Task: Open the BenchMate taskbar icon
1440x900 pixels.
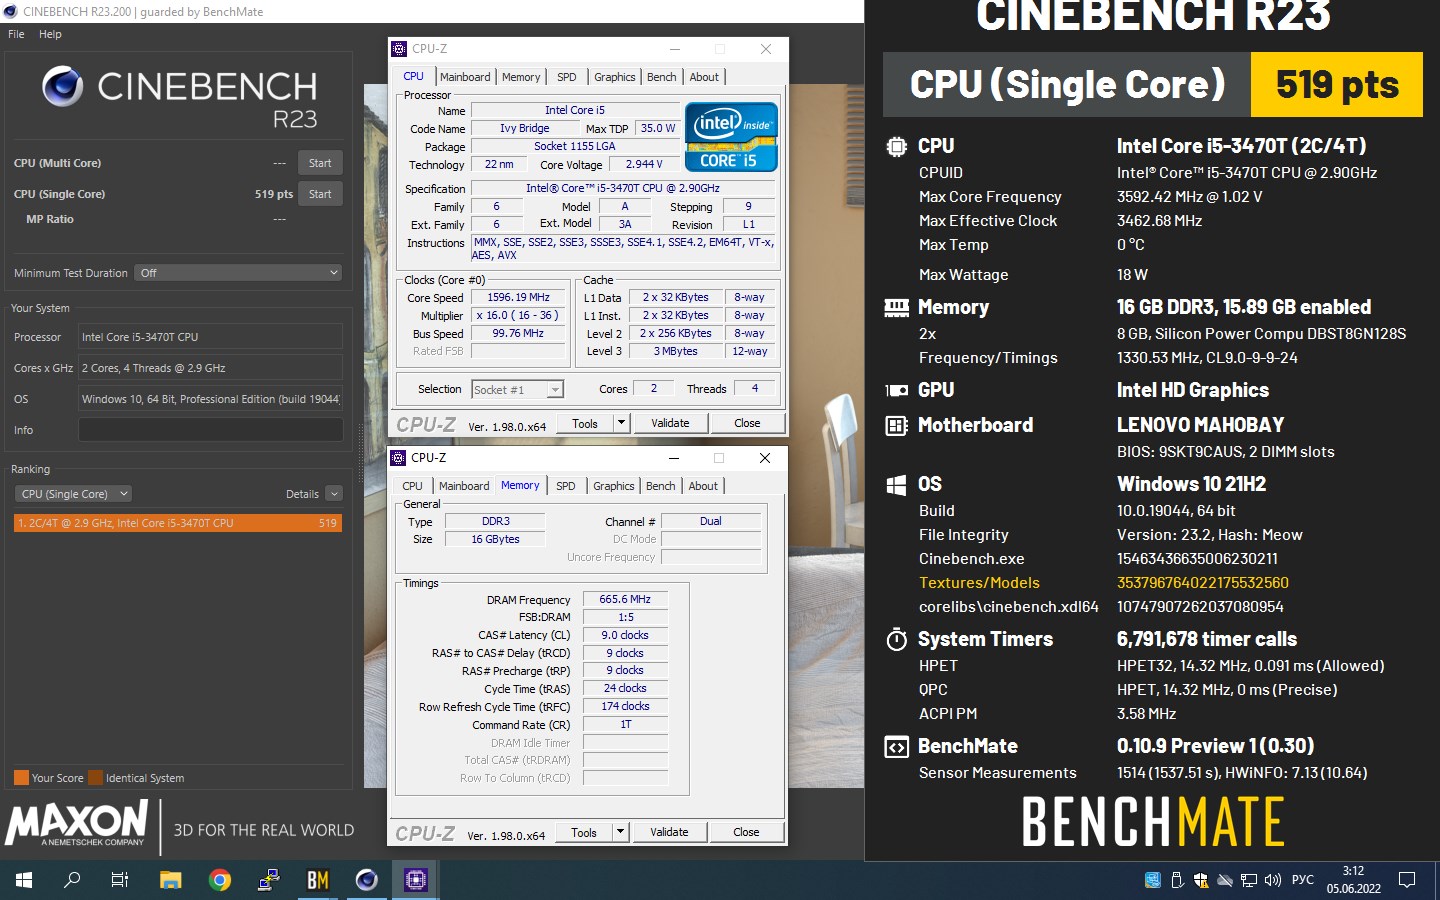Action: click(x=318, y=880)
